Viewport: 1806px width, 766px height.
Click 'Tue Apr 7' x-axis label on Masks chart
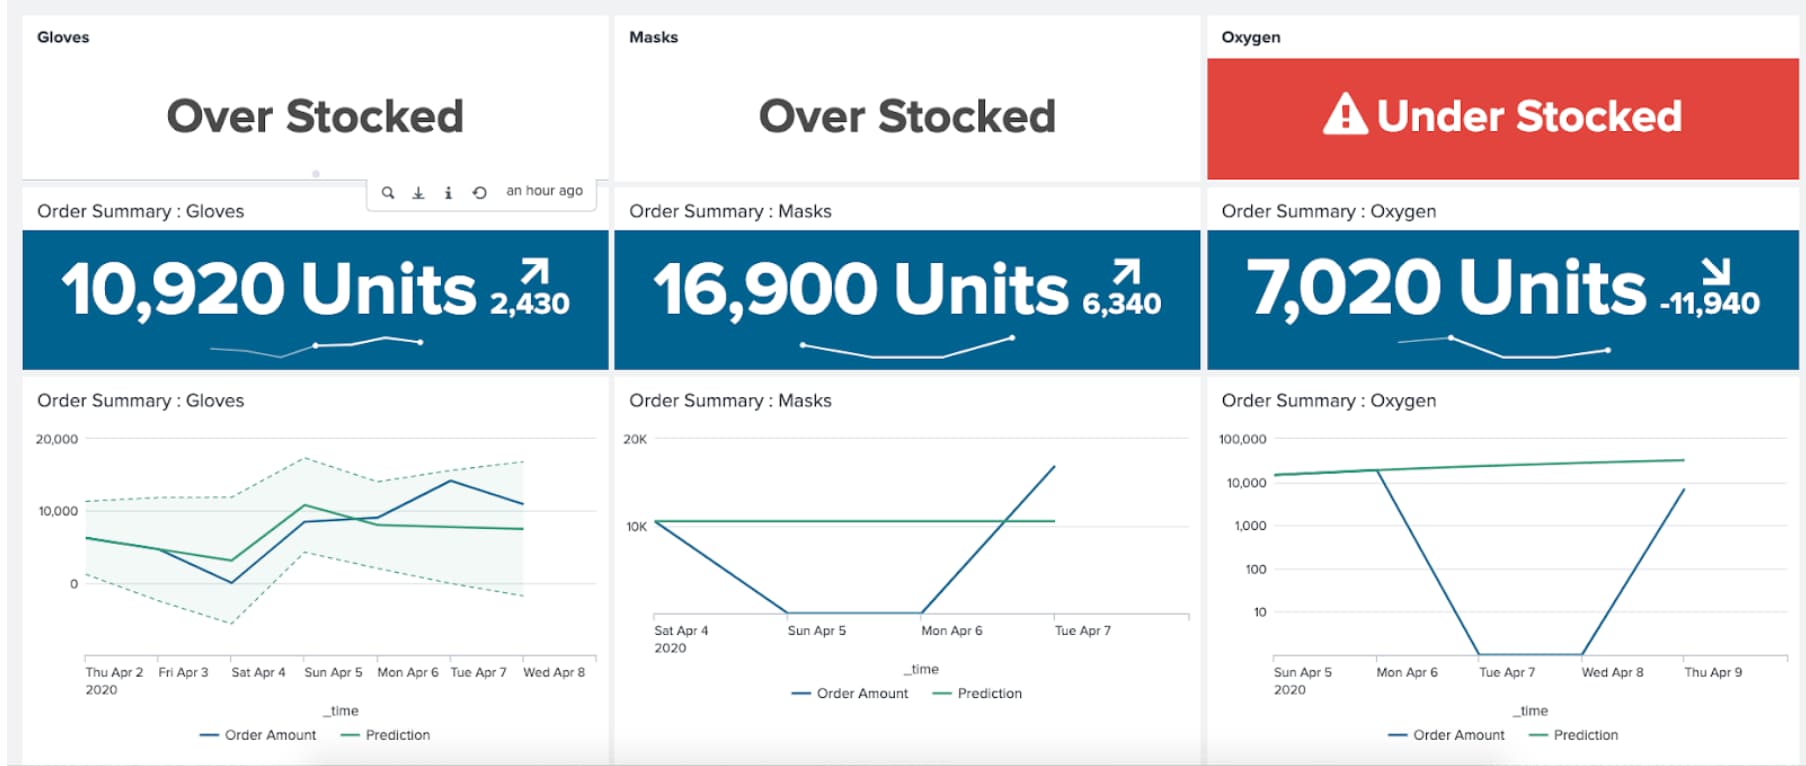[1083, 630]
